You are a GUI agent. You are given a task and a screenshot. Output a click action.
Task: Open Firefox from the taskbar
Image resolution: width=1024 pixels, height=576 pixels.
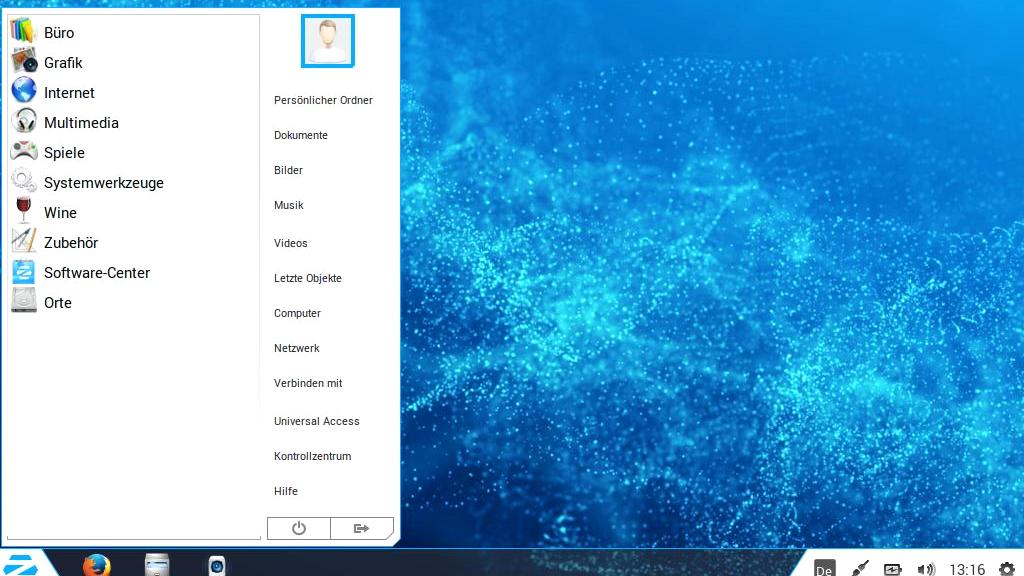click(96, 564)
